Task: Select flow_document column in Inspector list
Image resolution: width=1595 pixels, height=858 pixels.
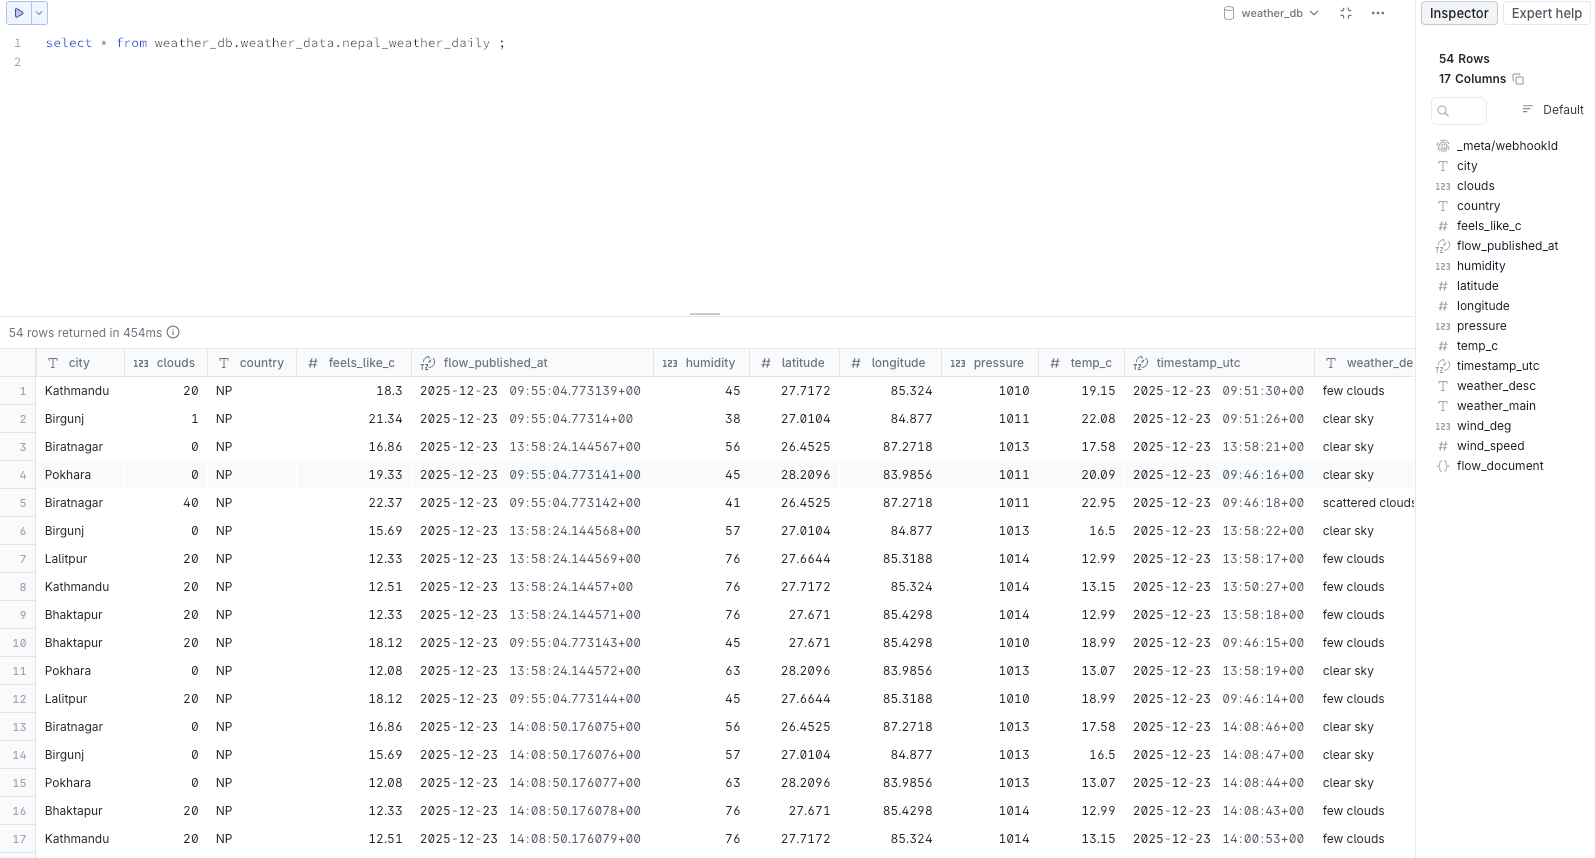Action: (1499, 466)
